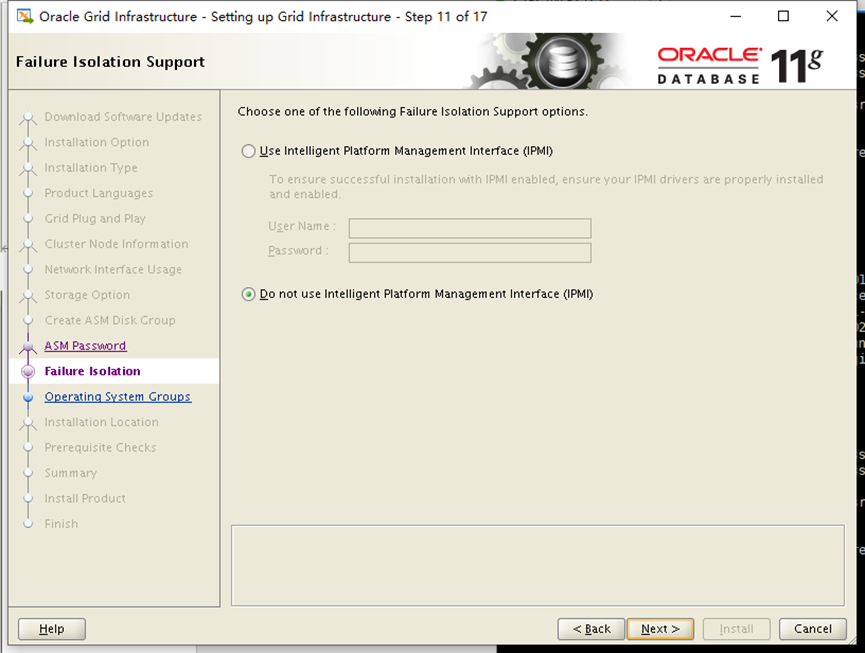Close the Oracle Grid Infrastructure window
The image size is (865, 653).
(x=832, y=17)
